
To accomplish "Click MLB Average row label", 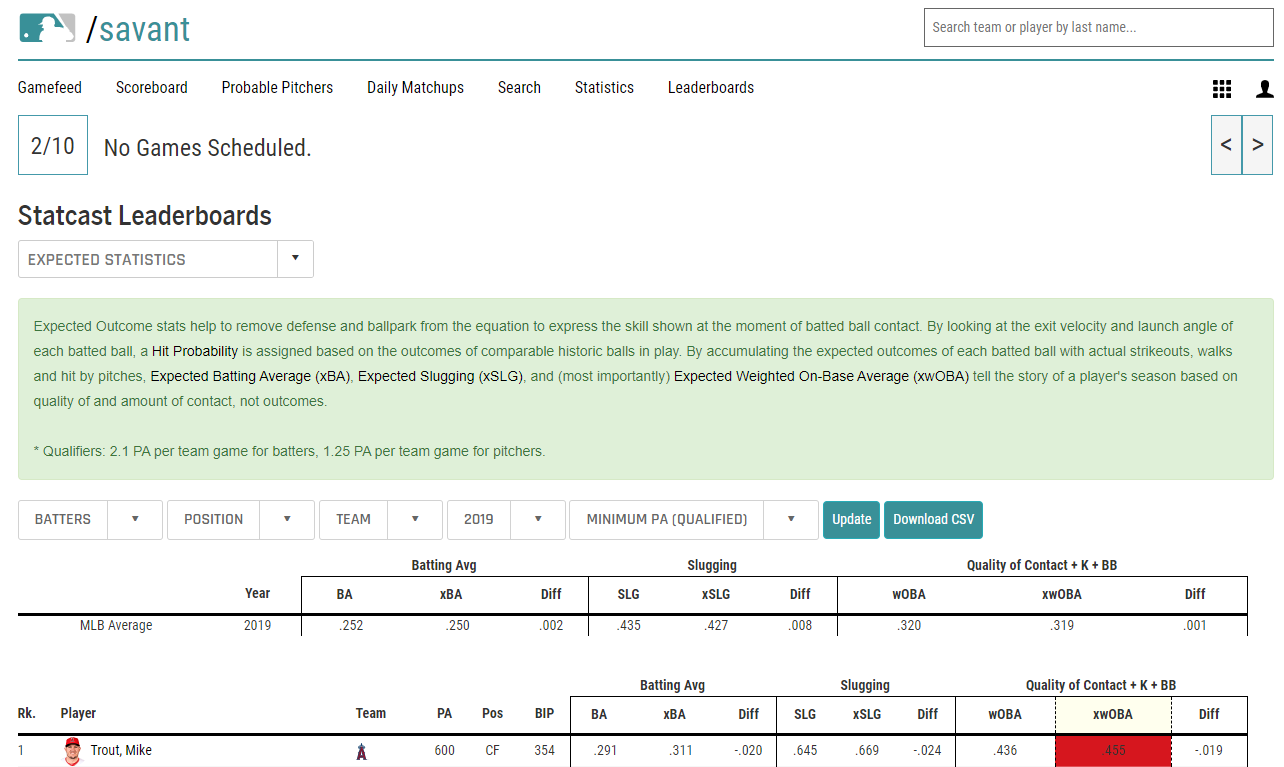I will [x=116, y=626].
